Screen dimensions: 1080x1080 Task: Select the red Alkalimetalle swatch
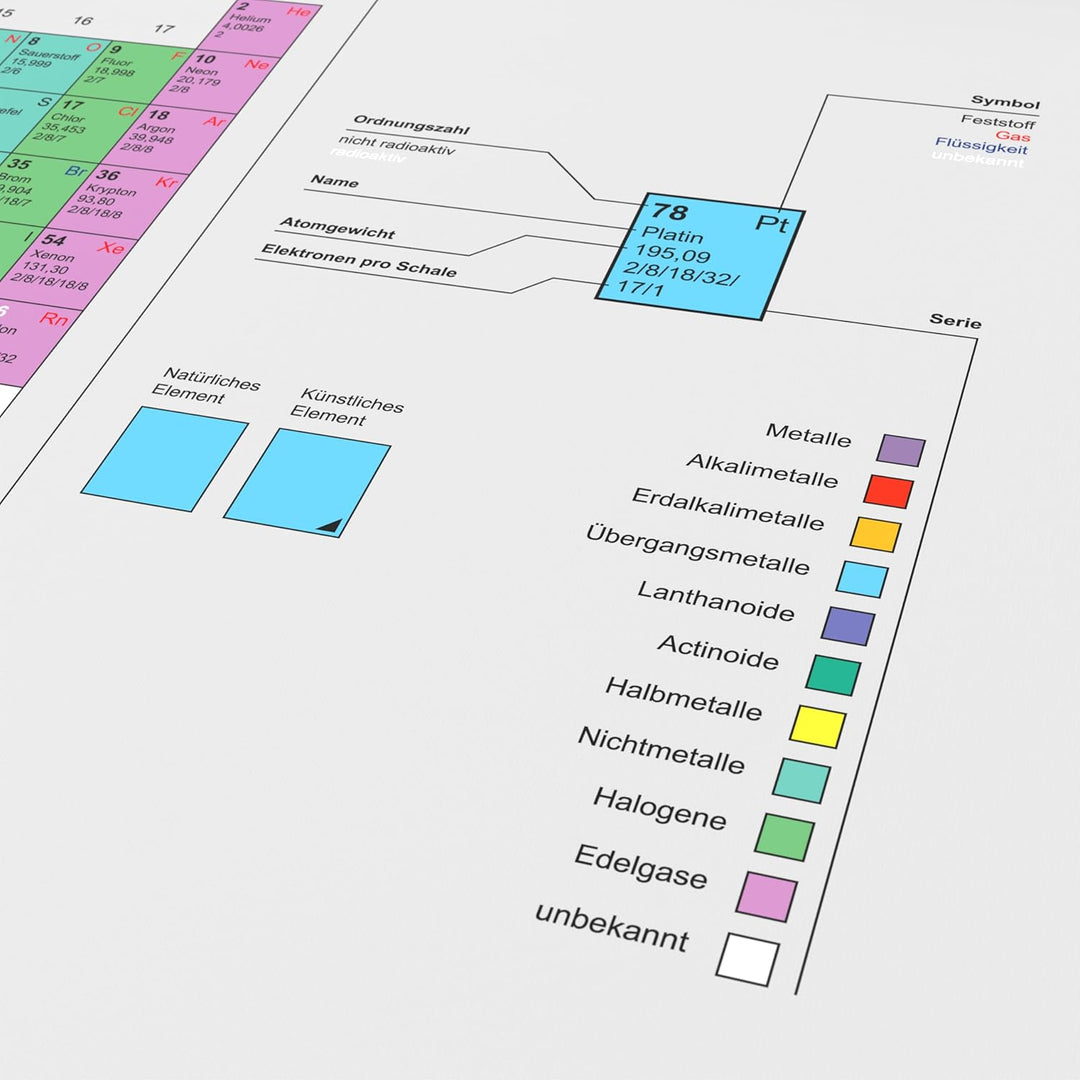click(889, 491)
